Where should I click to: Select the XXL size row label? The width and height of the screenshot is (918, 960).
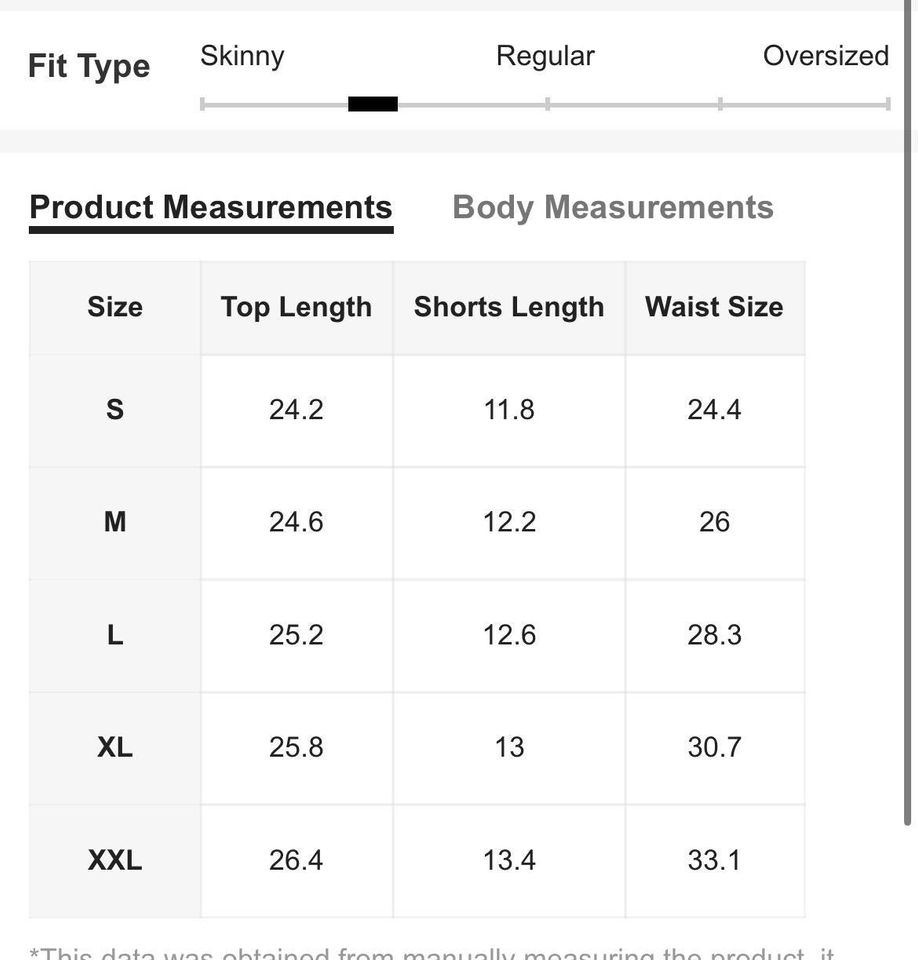[115, 860]
